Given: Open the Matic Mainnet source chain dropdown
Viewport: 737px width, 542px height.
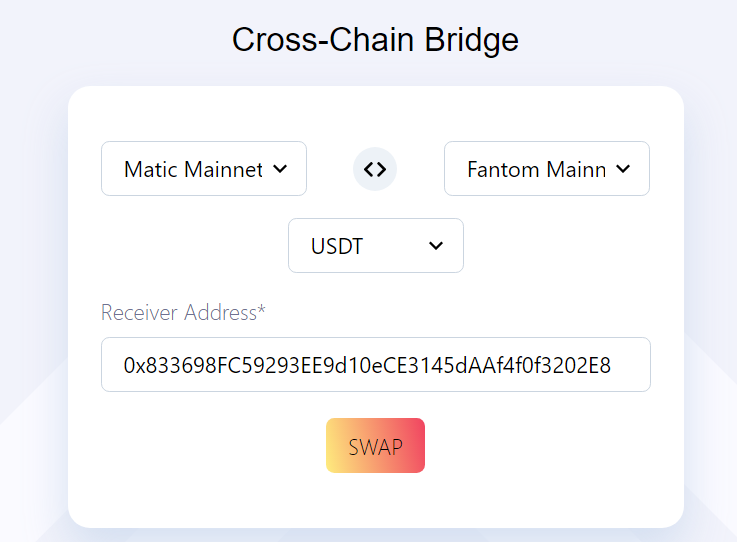Looking at the screenshot, I should pyautogui.click(x=204, y=169).
